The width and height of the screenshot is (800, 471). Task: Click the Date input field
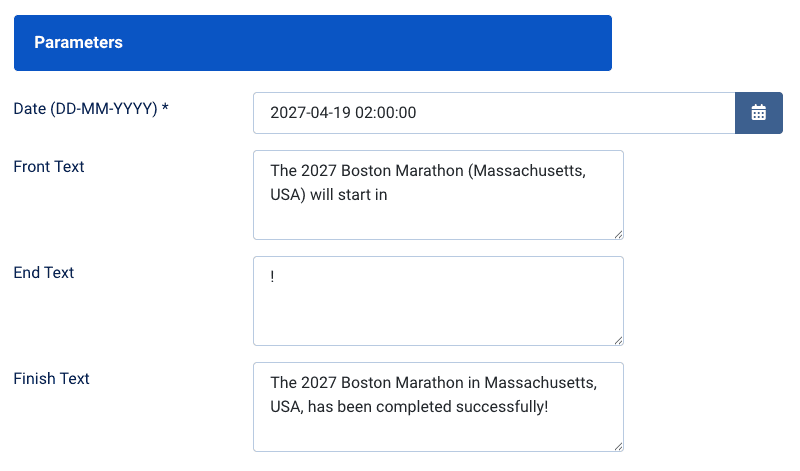point(494,113)
